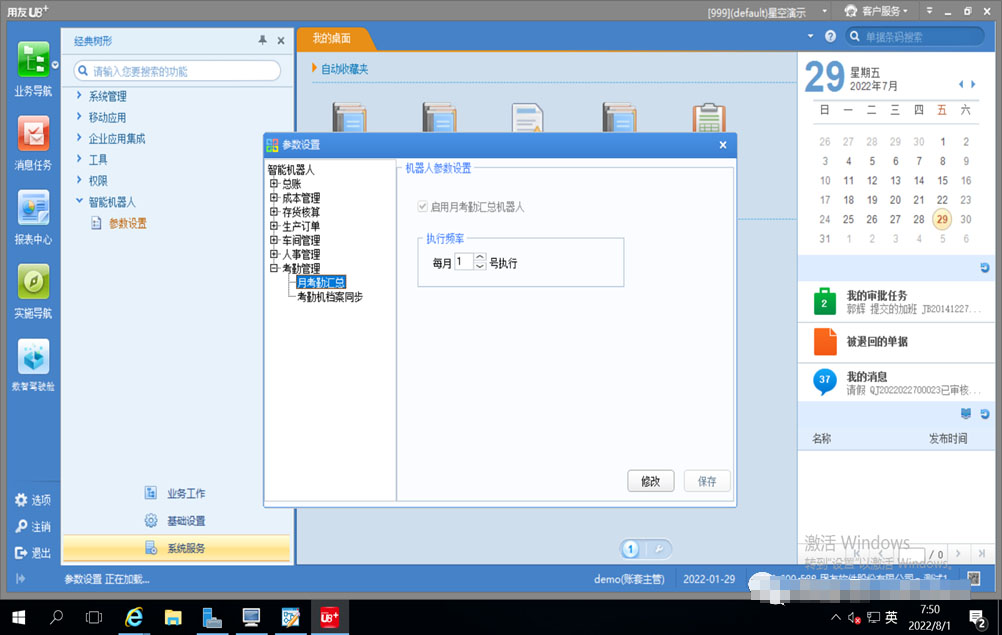Click the 保存 button

707,481
